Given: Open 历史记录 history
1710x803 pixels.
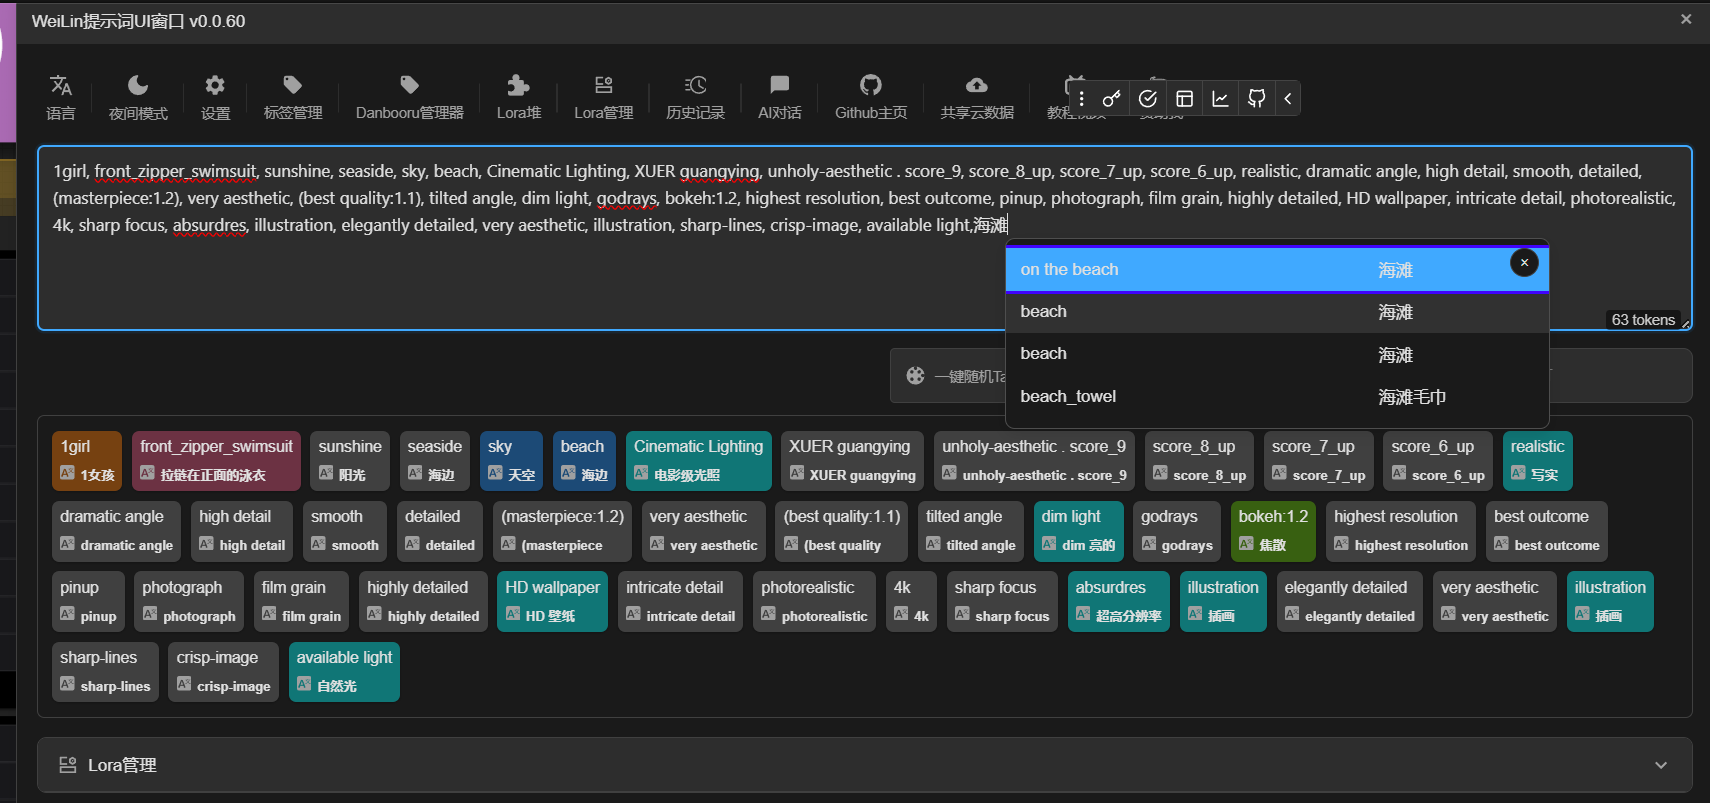Looking at the screenshot, I should tap(695, 98).
